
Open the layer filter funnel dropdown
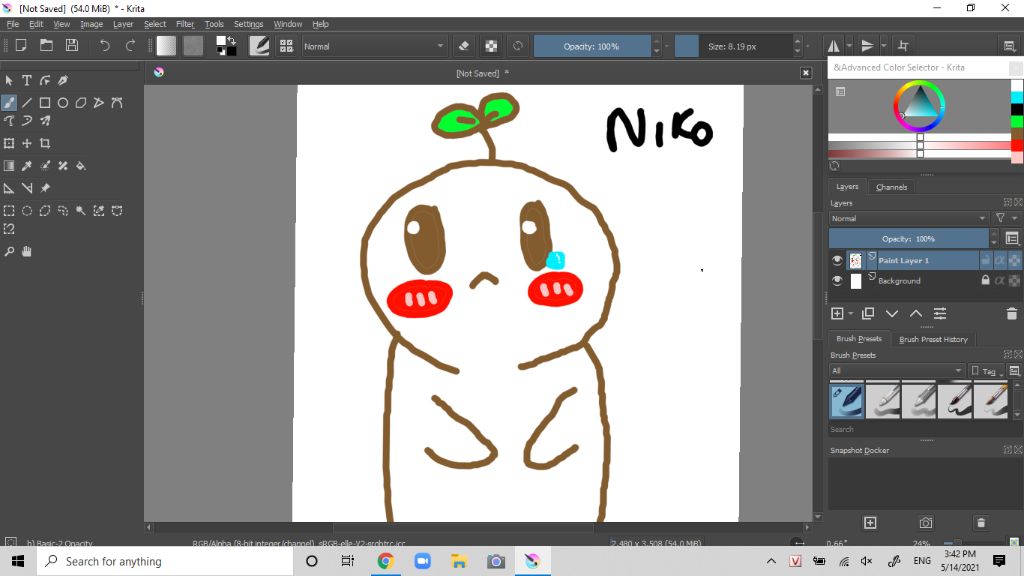(1004, 218)
